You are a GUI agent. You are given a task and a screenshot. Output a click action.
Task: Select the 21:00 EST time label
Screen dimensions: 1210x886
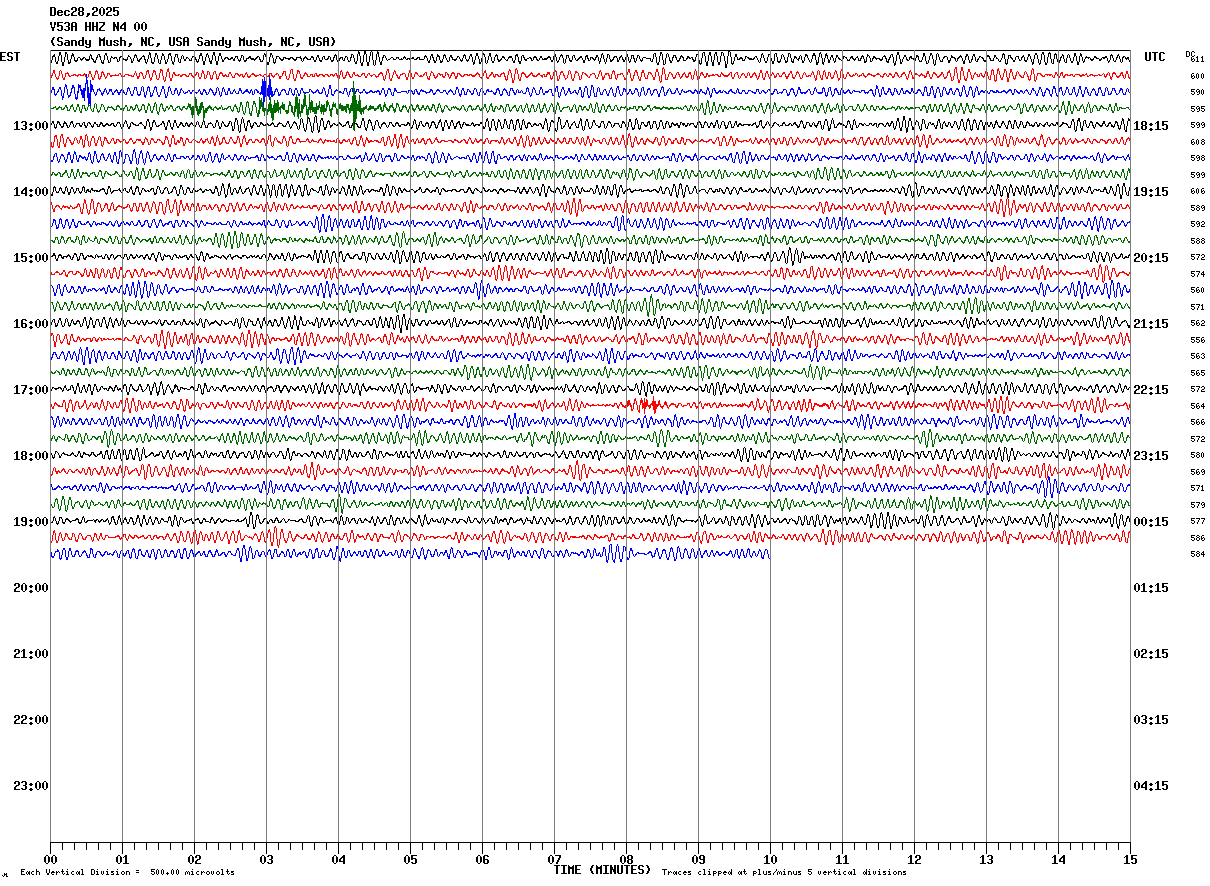[31, 654]
